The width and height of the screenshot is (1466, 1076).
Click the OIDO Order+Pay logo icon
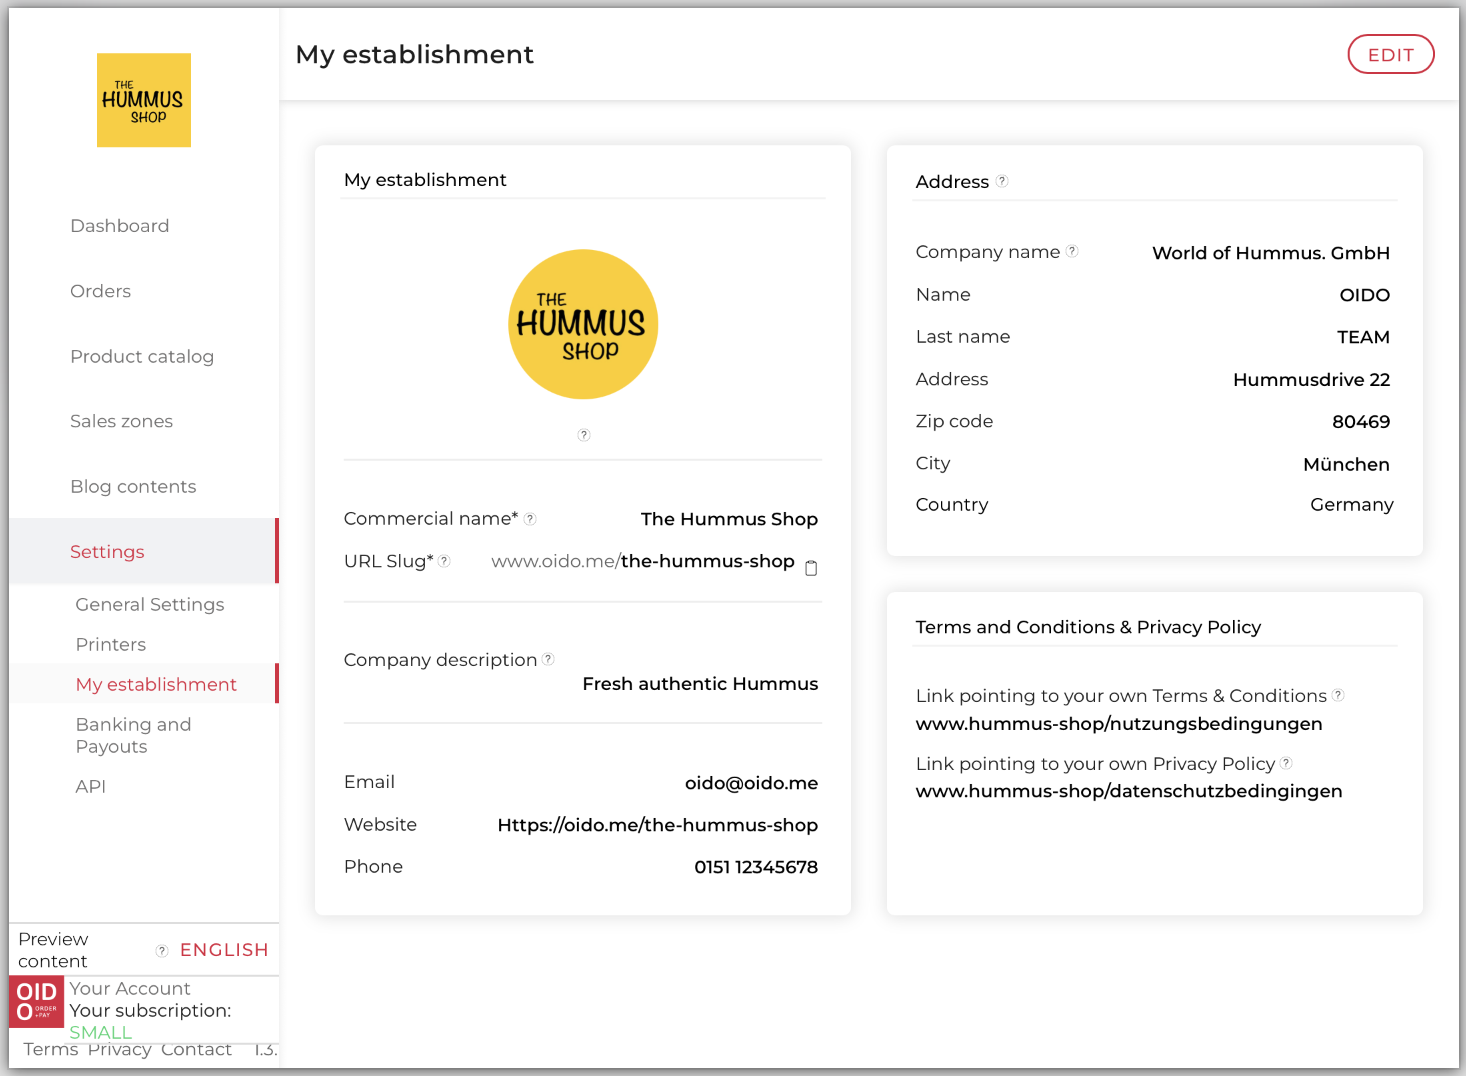pos(37,1001)
